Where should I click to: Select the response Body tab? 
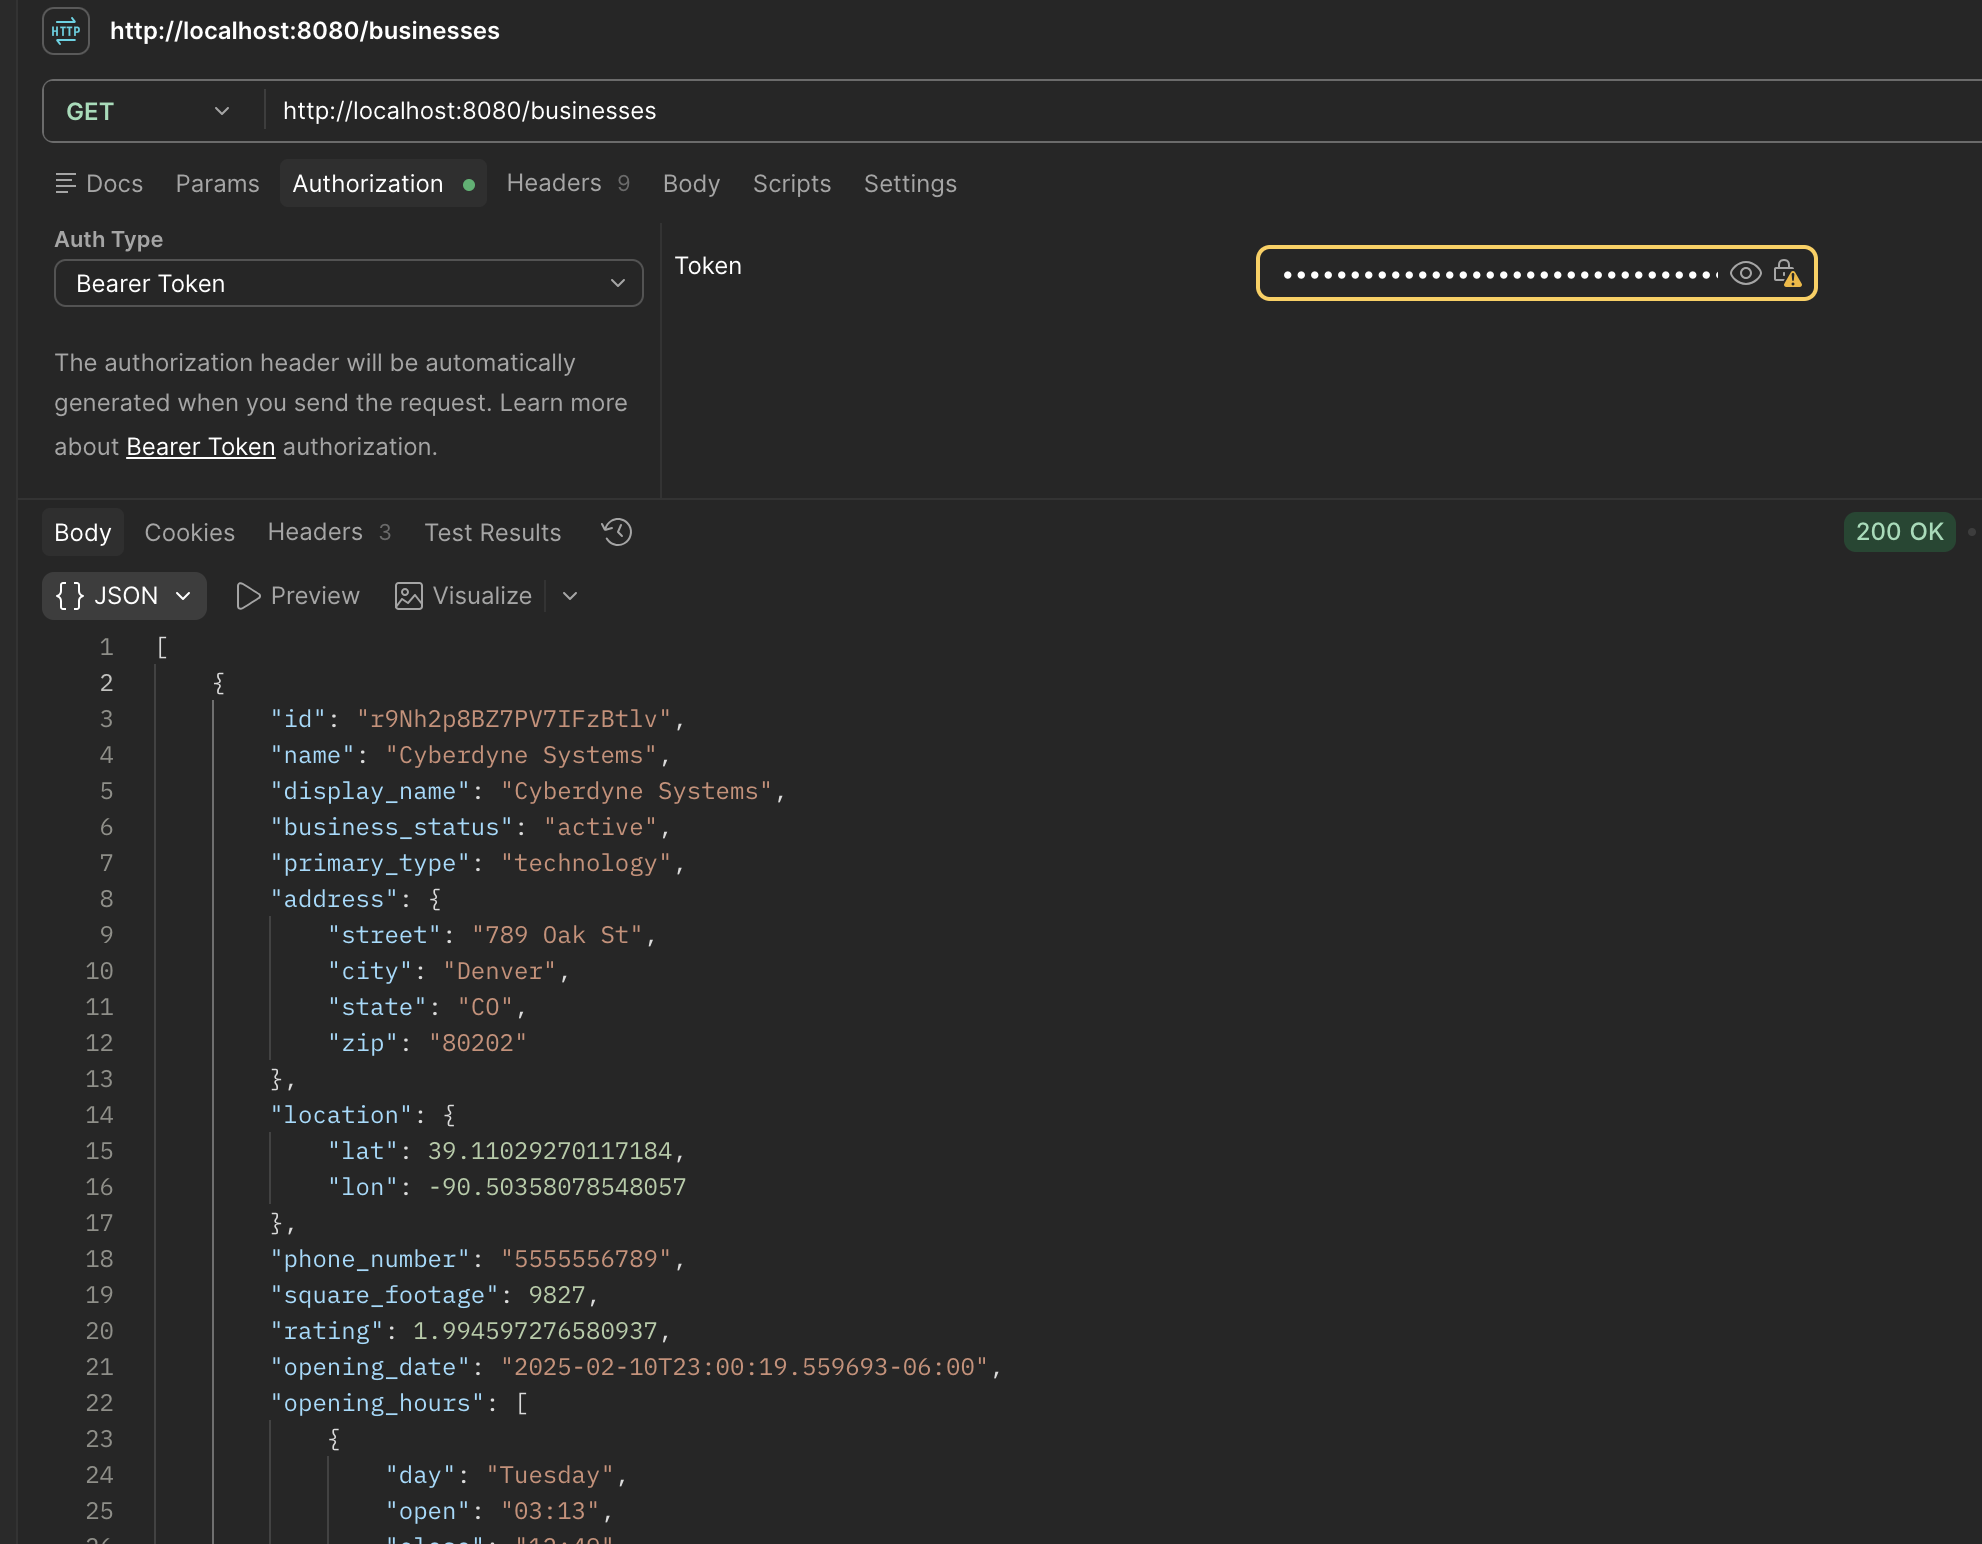pos(83,532)
